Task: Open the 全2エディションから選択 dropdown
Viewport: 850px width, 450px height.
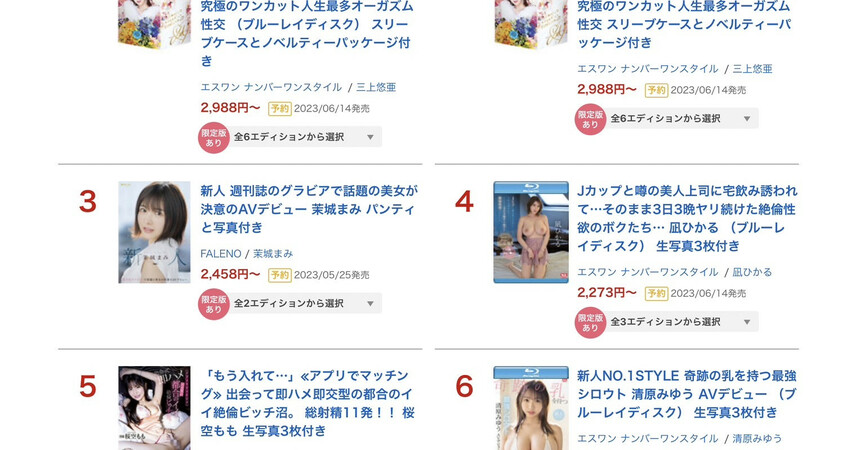Action: pyautogui.click(x=306, y=304)
